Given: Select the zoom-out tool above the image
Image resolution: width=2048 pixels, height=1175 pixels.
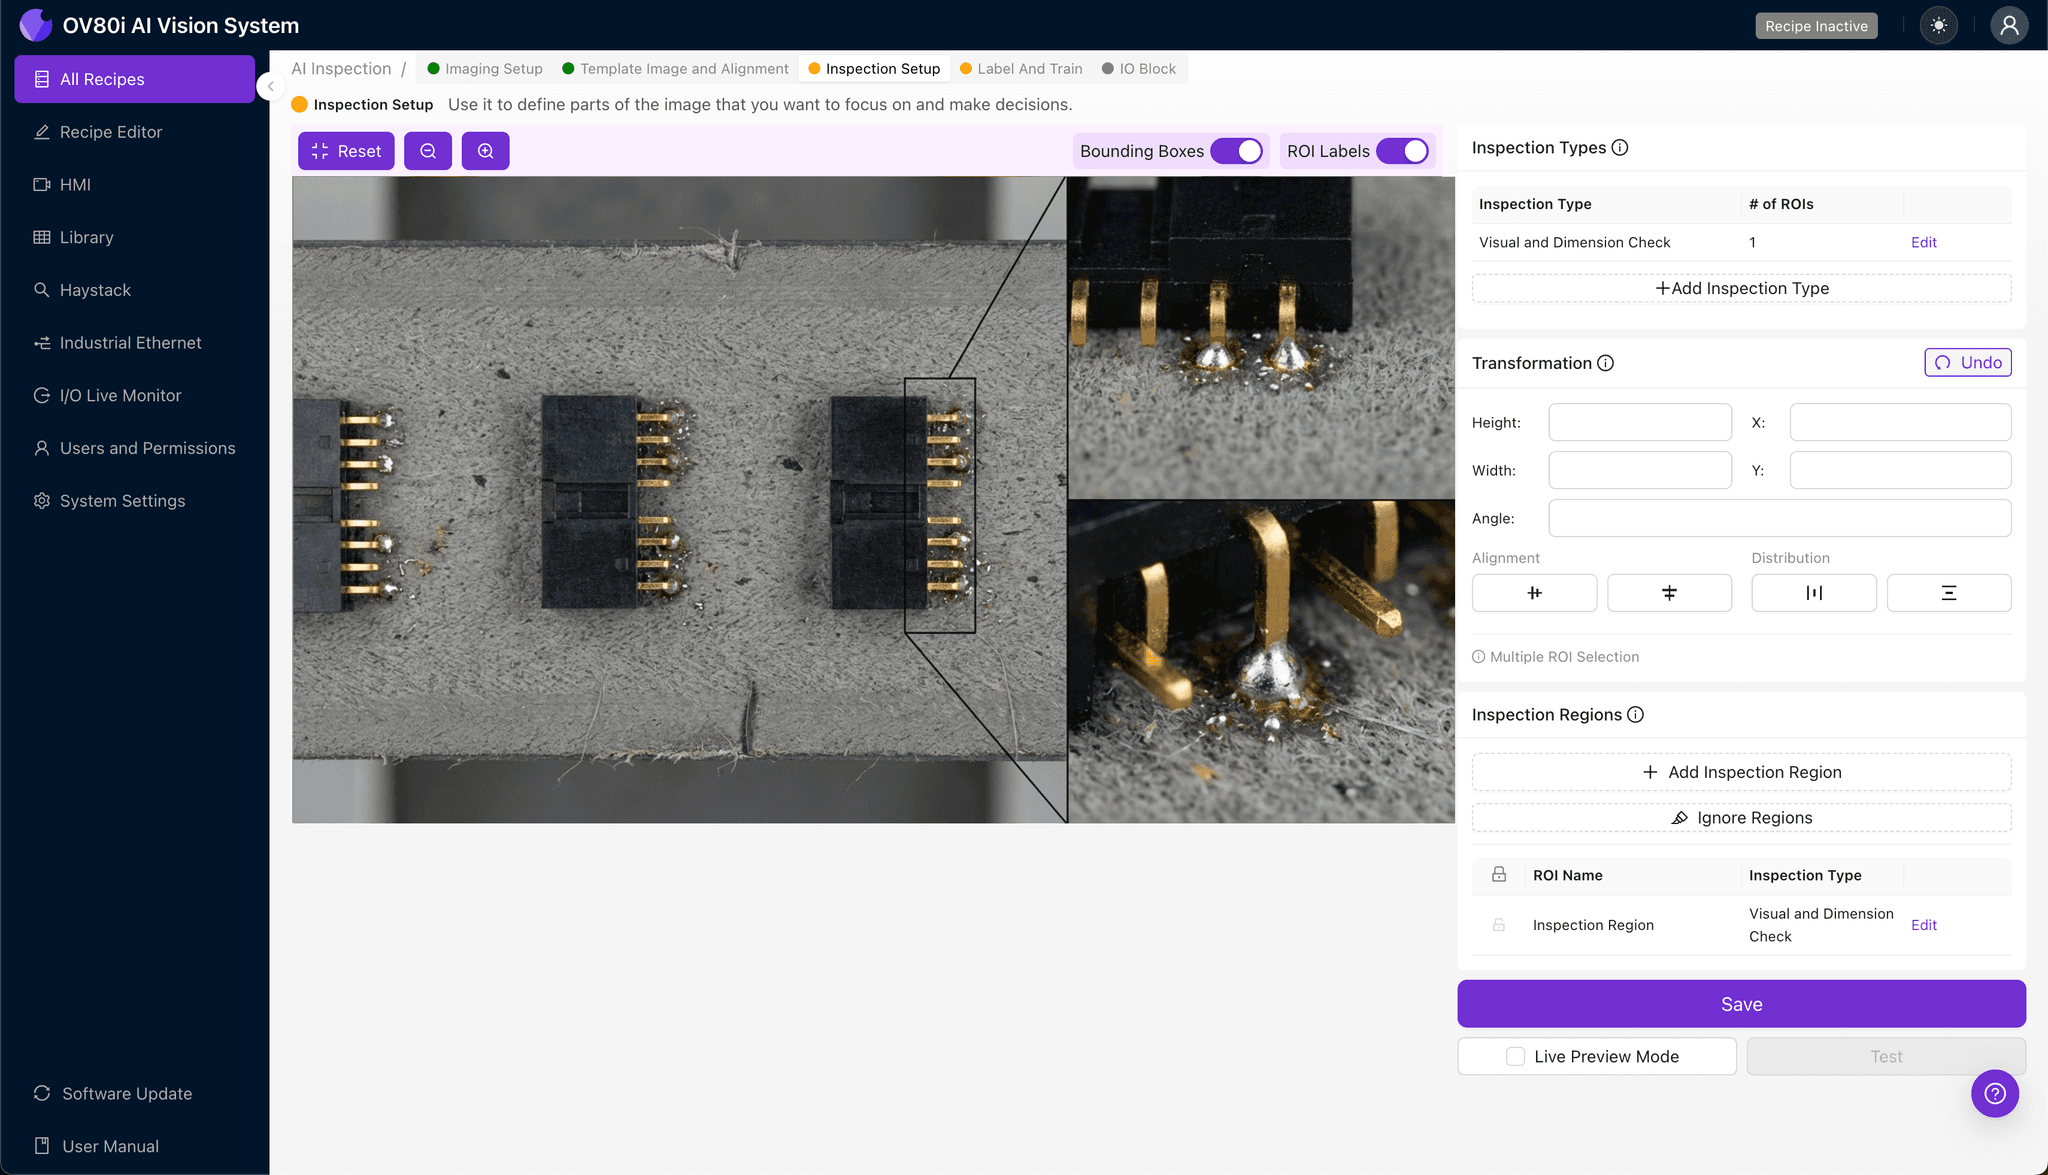Looking at the screenshot, I should [x=428, y=150].
